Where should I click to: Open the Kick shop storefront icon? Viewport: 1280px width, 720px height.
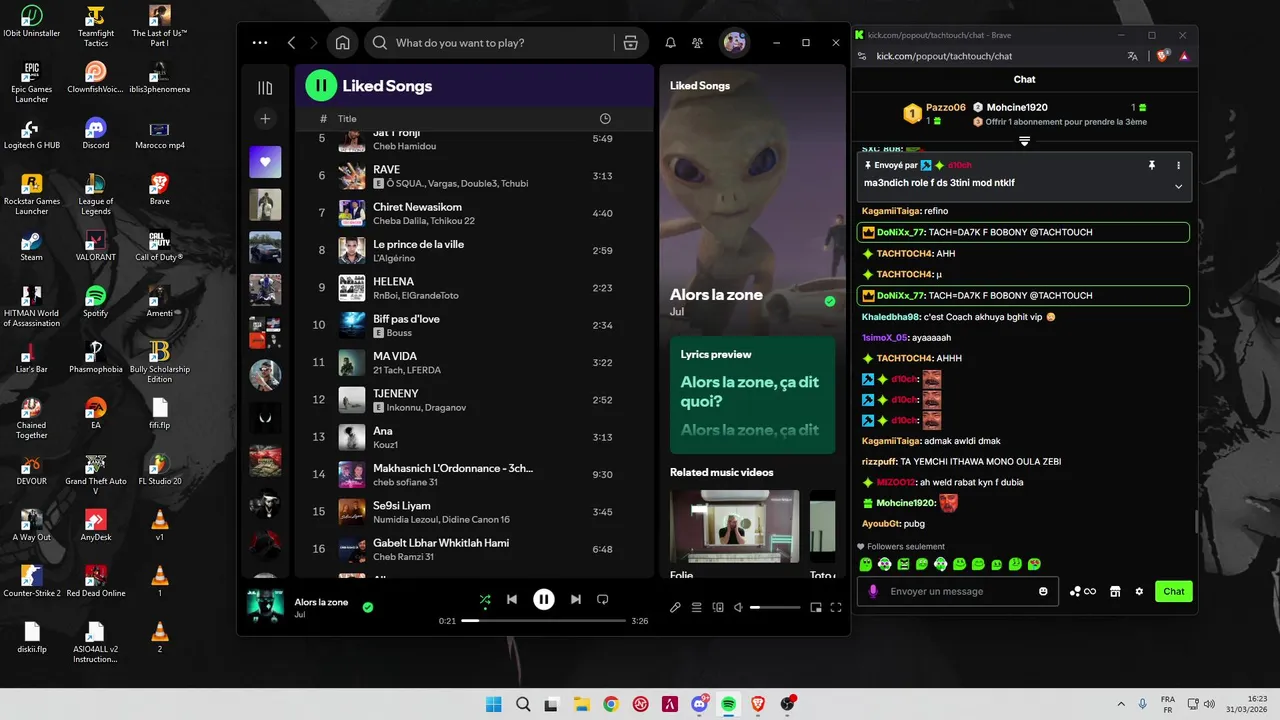(x=1115, y=591)
